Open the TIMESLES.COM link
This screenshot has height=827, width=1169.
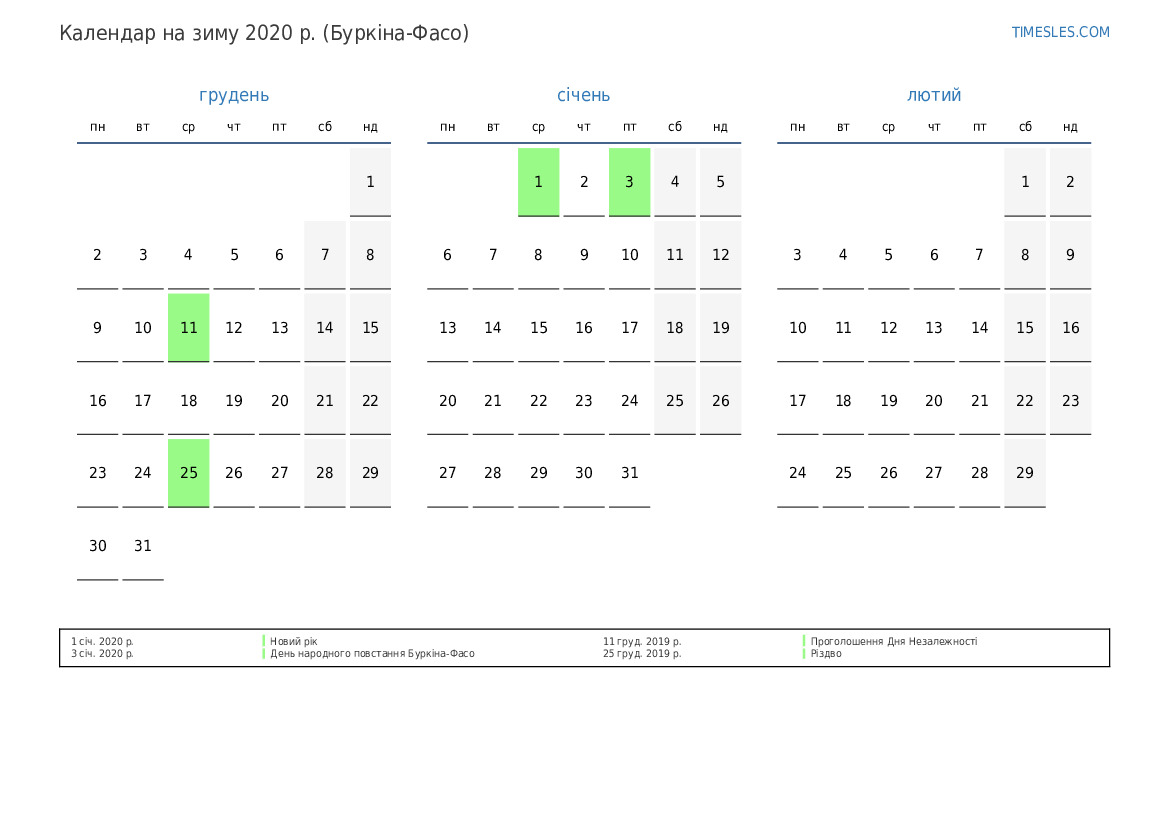[1060, 32]
